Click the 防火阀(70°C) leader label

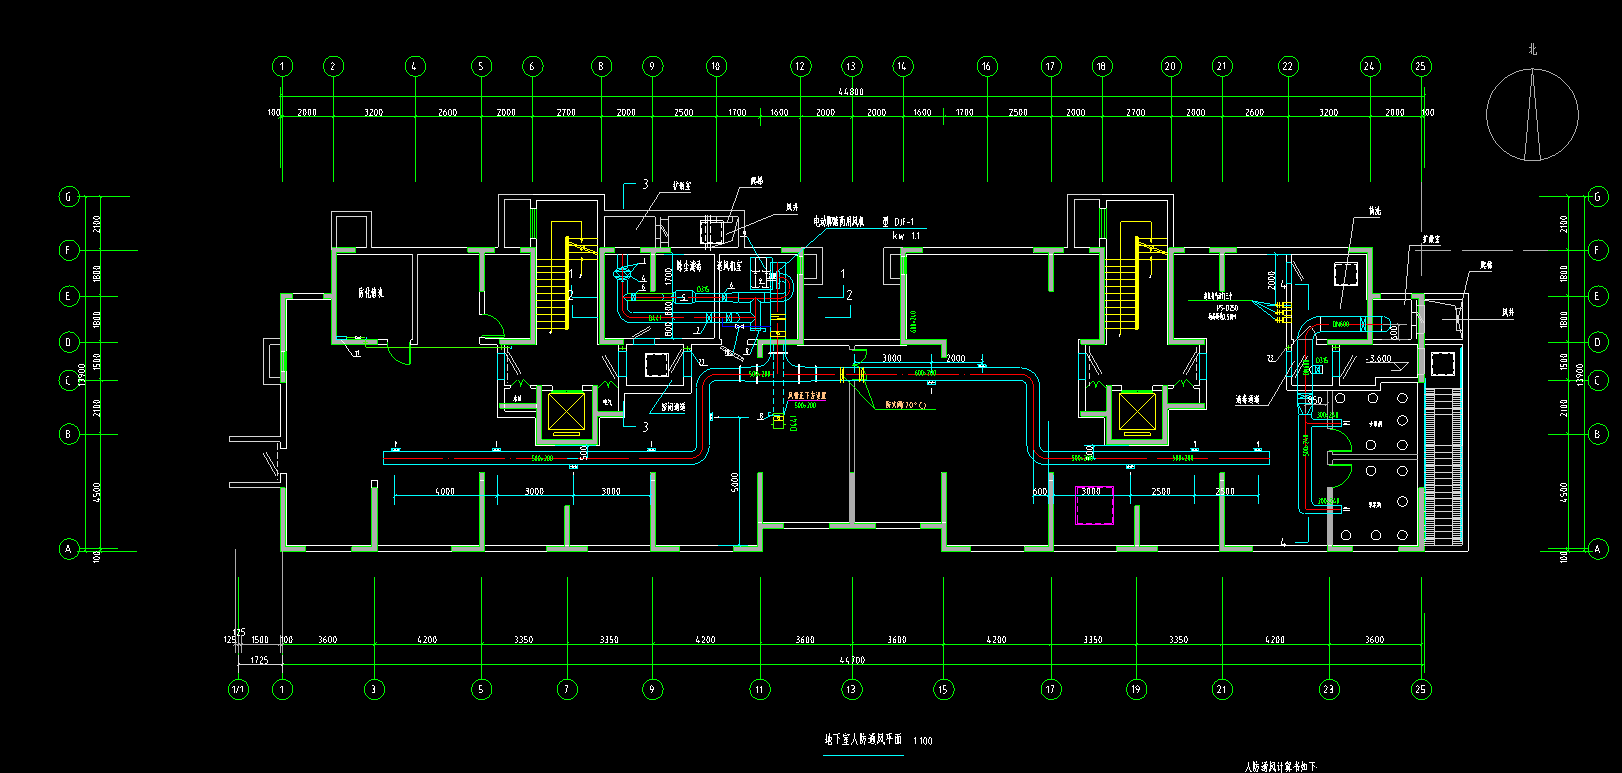pos(905,405)
